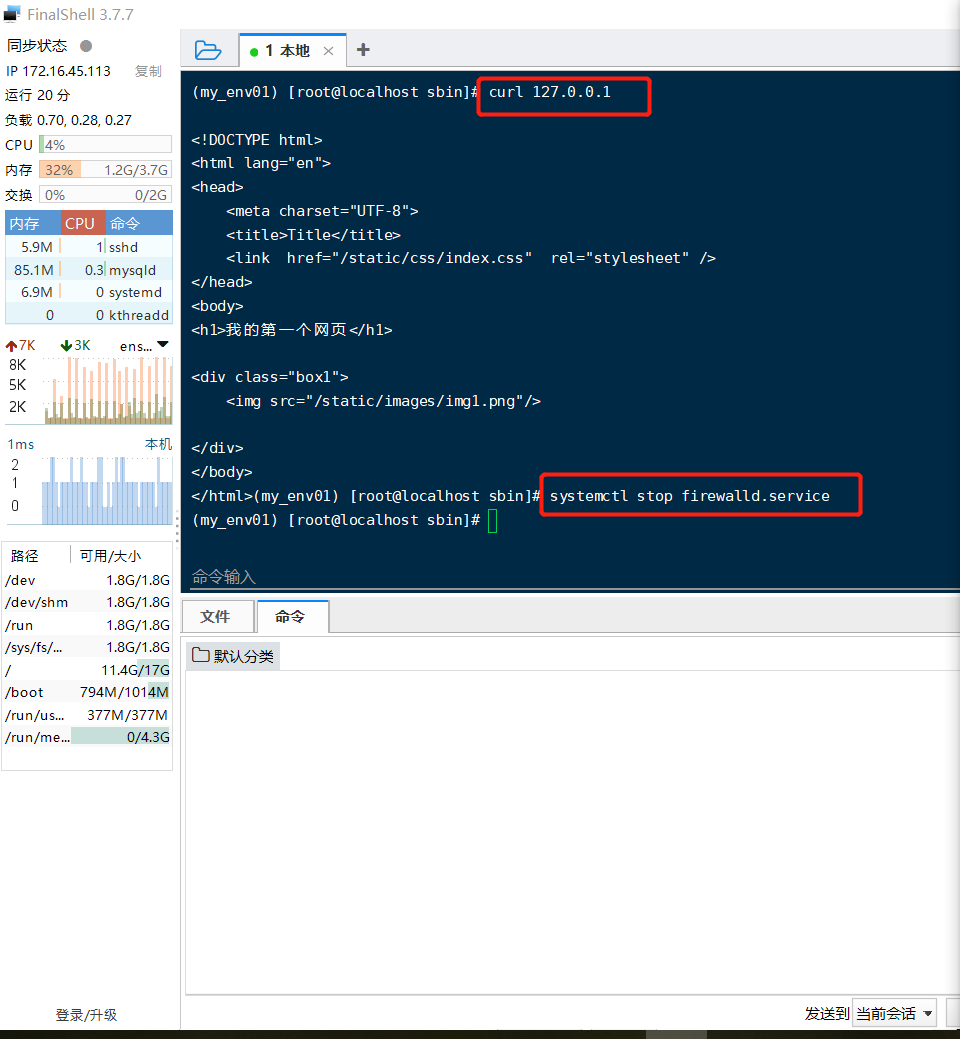Viewport: 960px width, 1039px height.
Task: Switch to the 命令 bottom tab
Action: tap(292, 616)
